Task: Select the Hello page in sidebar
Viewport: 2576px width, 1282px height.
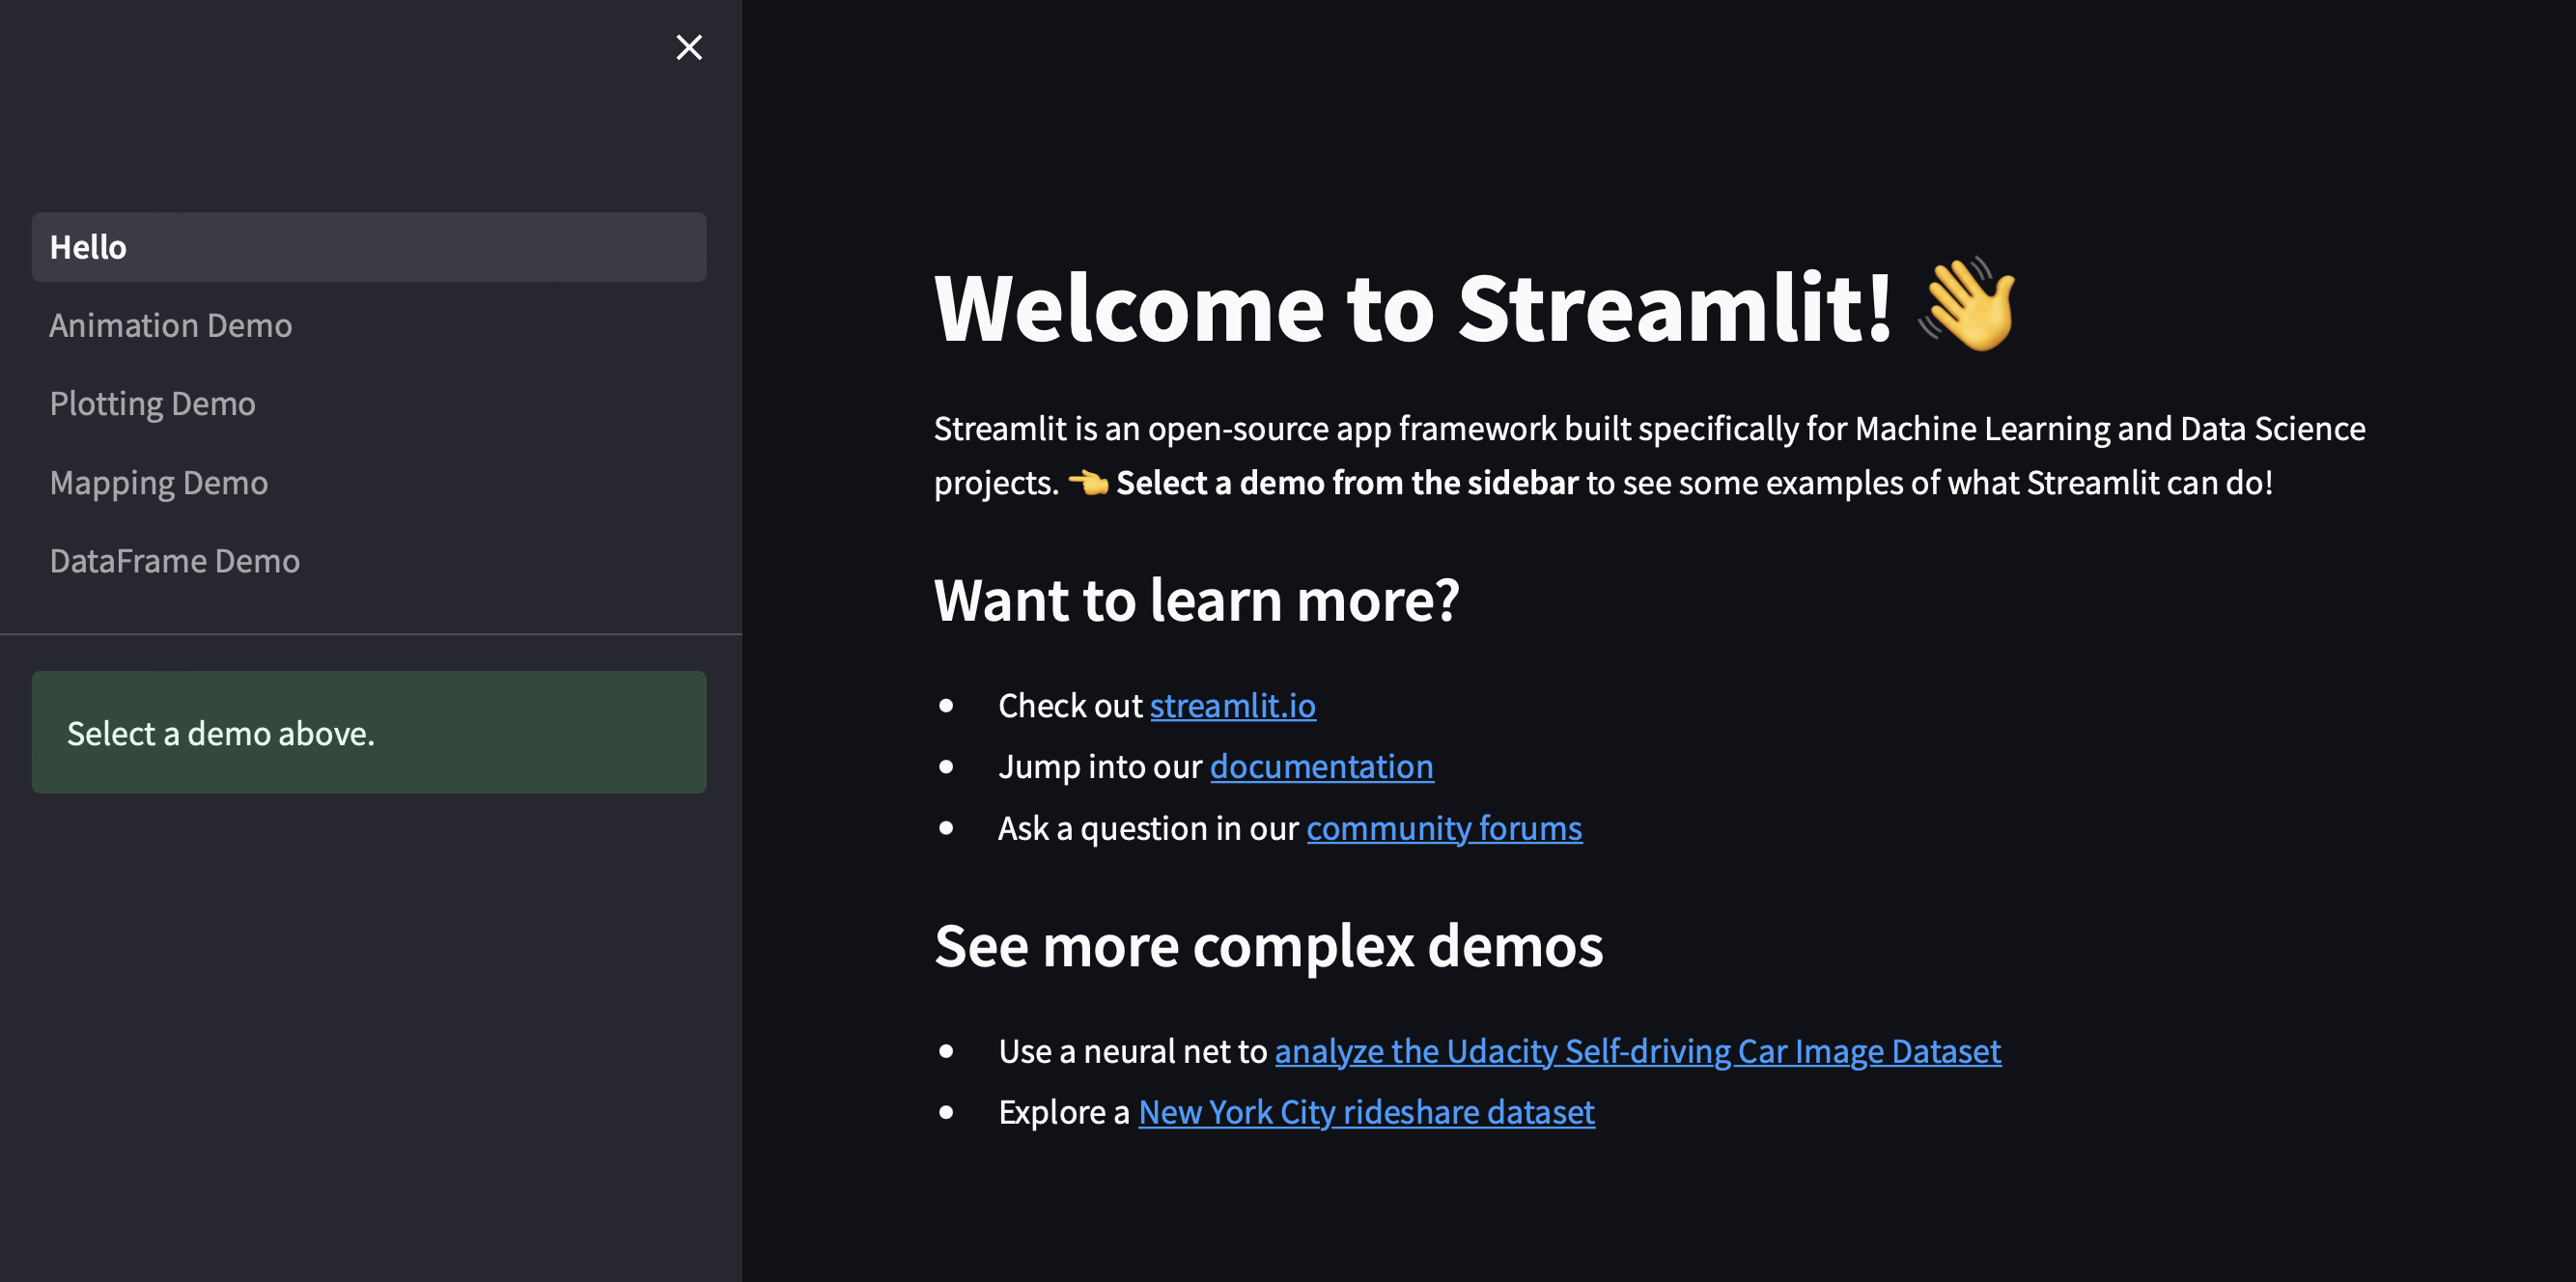Action: pyautogui.click(x=368, y=247)
